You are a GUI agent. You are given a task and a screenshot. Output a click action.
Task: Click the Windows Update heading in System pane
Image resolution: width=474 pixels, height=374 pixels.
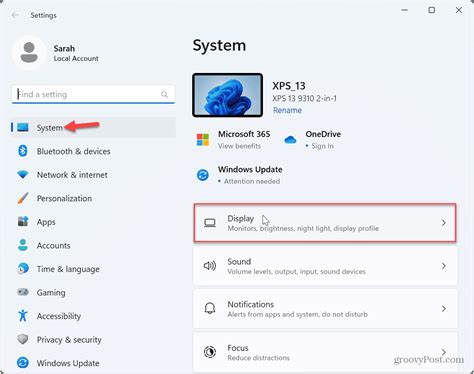point(250,169)
